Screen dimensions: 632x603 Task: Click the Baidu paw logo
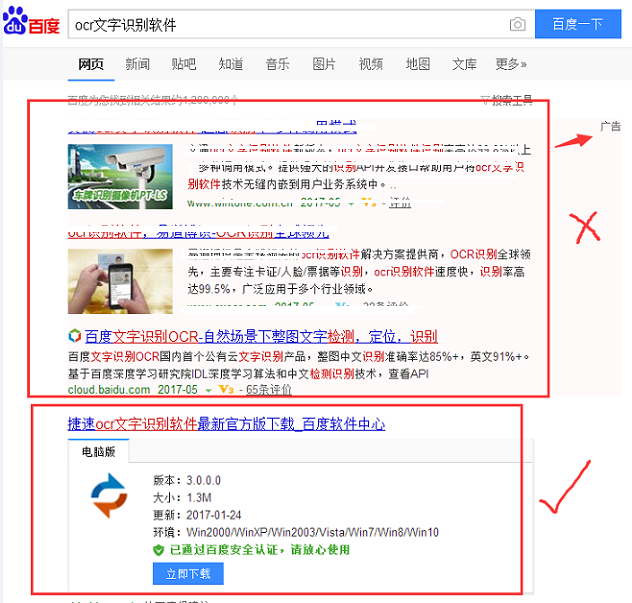pyautogui.click(x=31, y=21)
